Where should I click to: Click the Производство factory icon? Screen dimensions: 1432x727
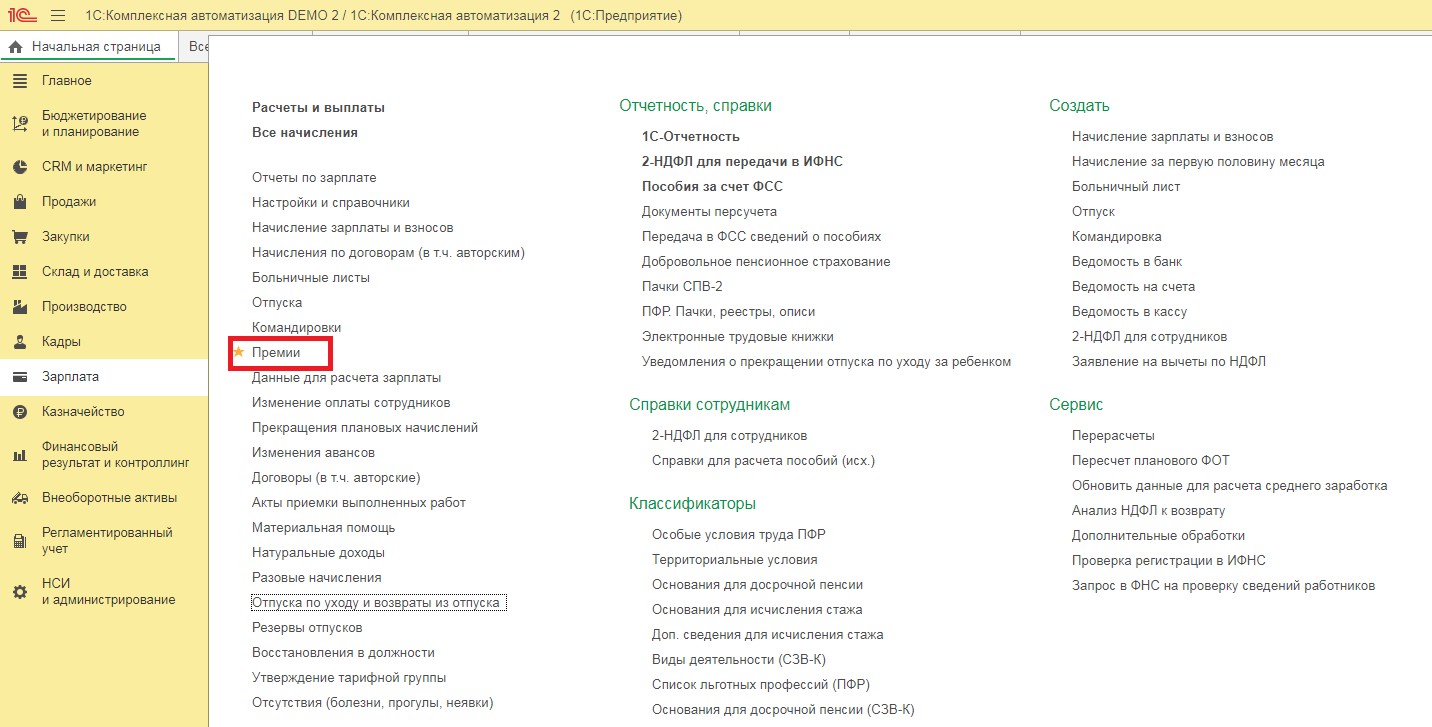tap(19, 307)
